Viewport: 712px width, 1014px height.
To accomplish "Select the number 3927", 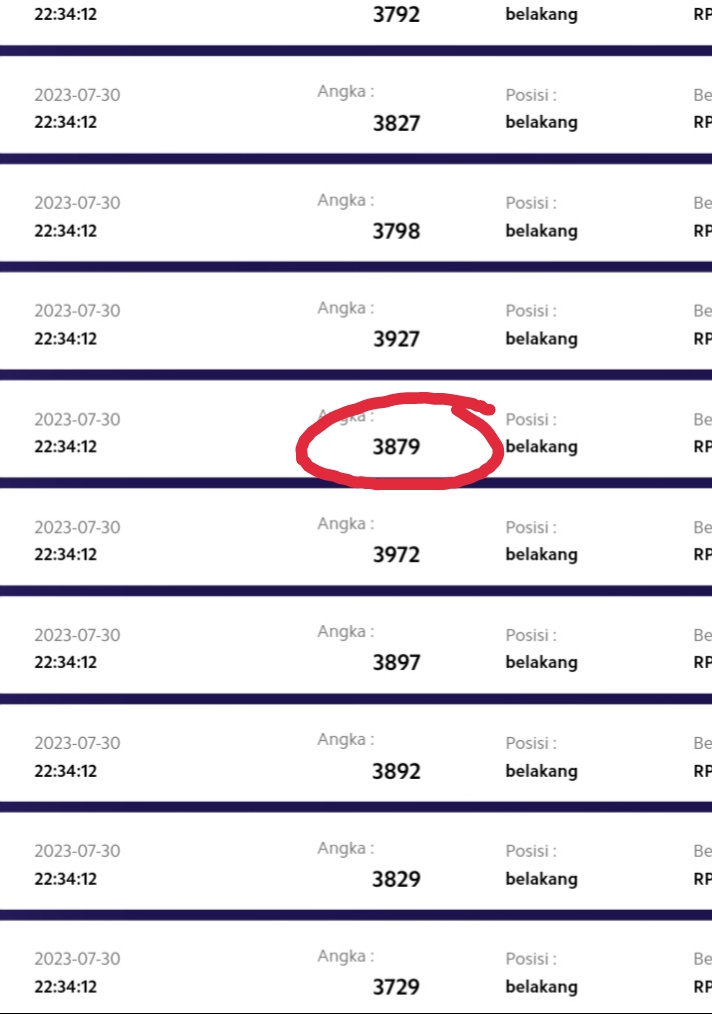I will [396, 339].
